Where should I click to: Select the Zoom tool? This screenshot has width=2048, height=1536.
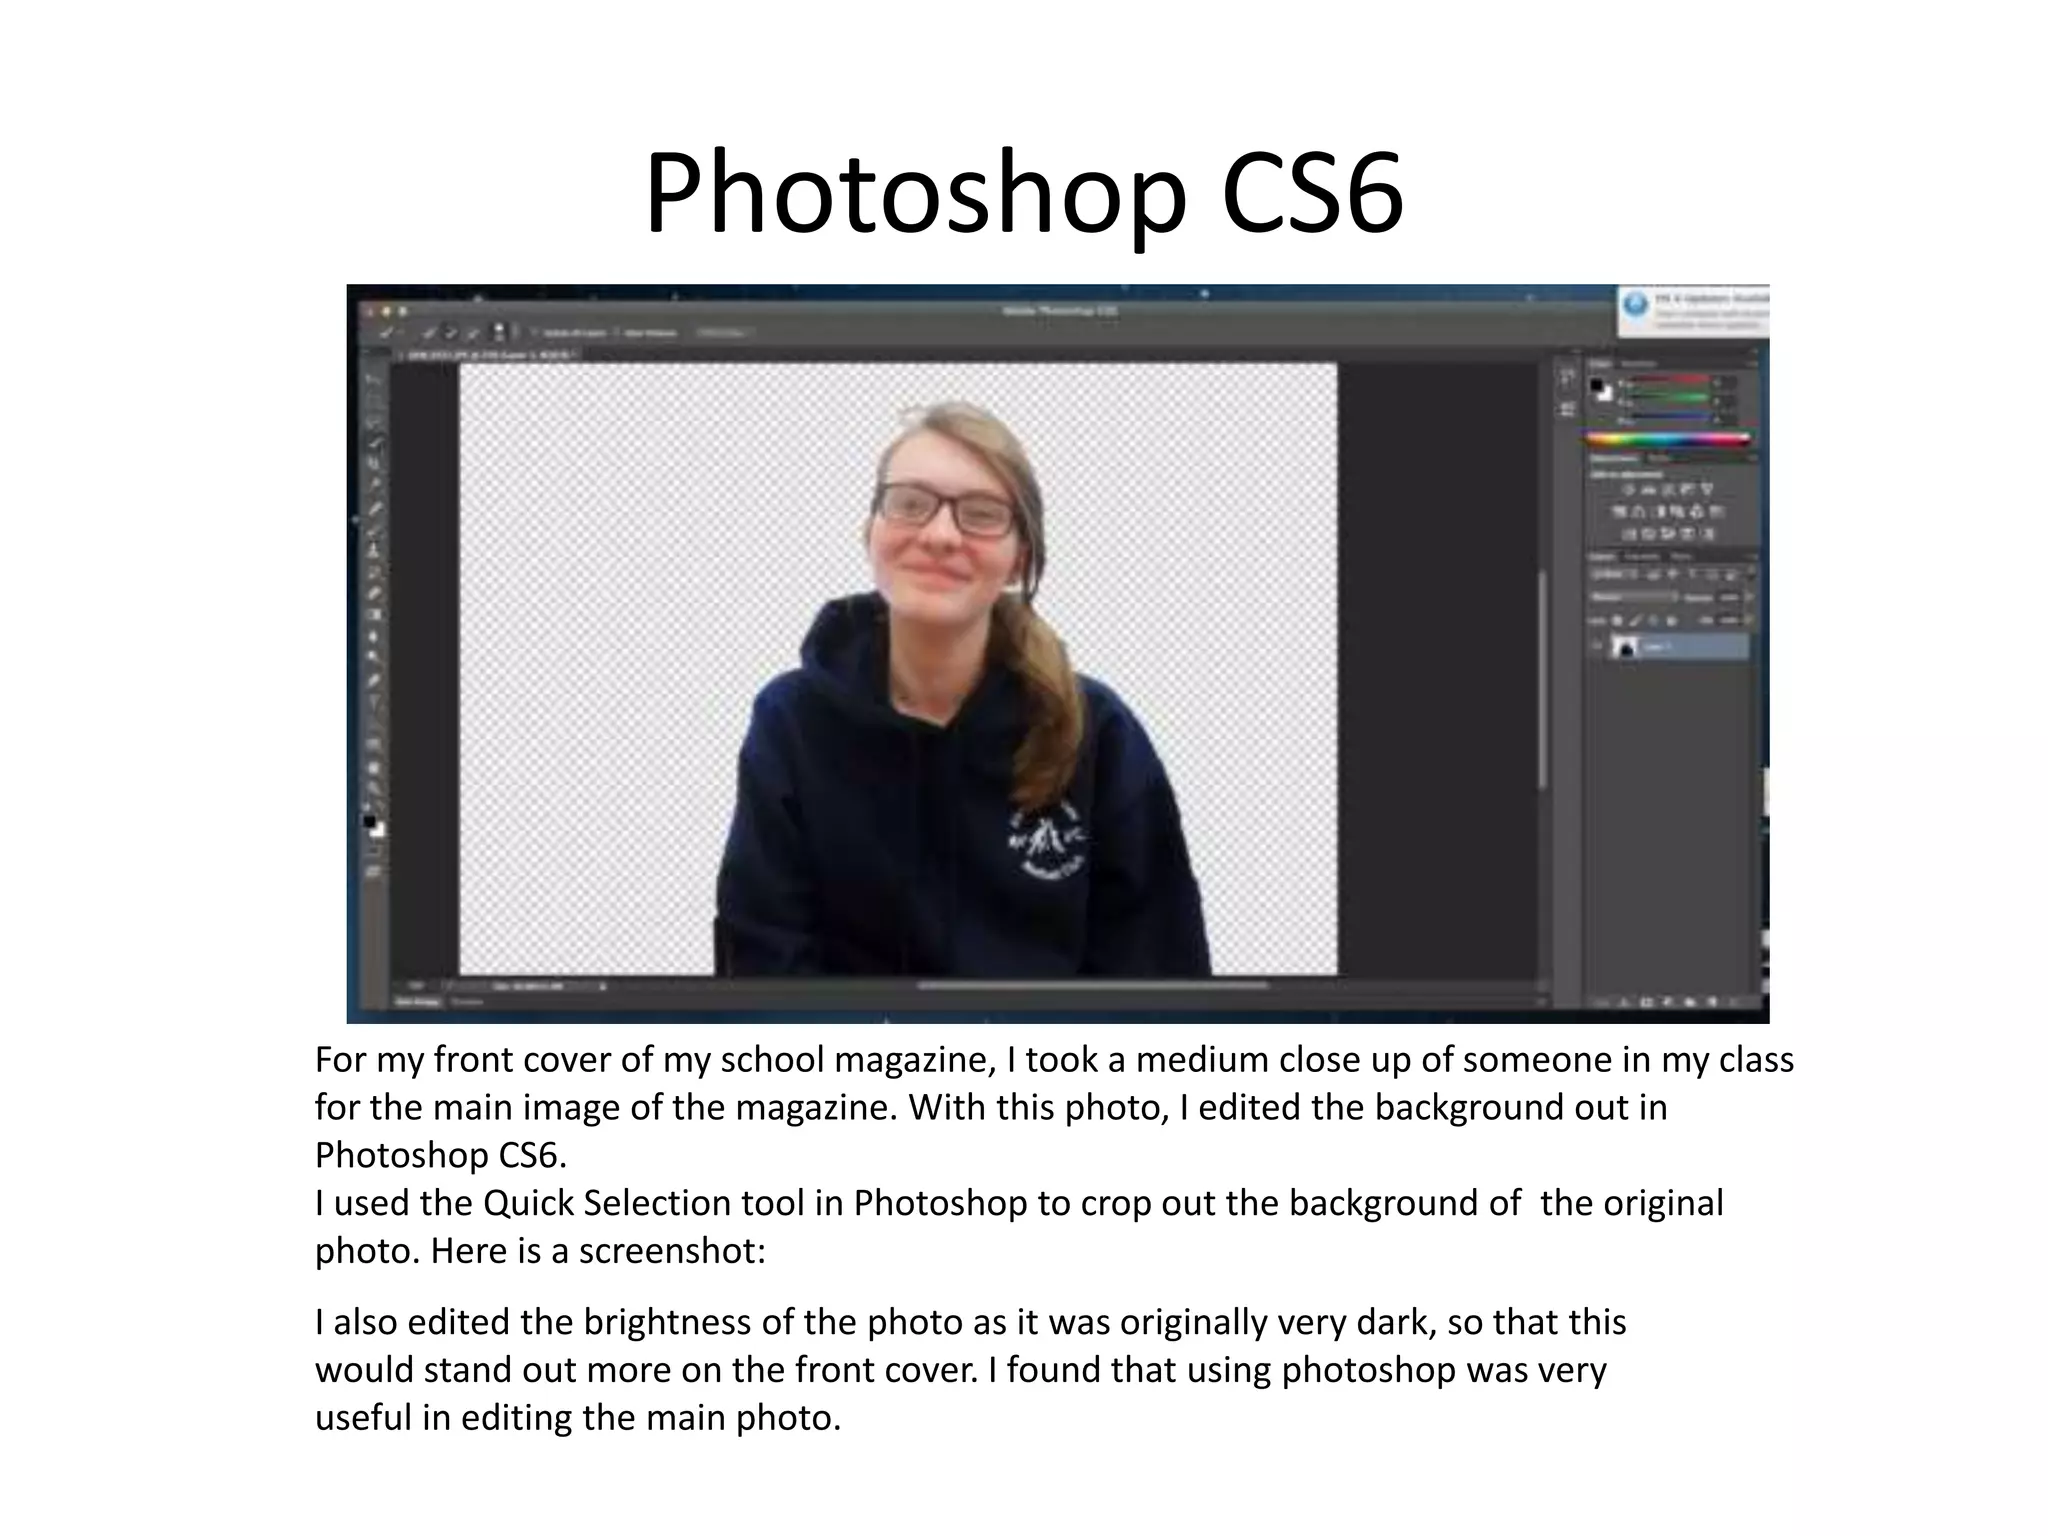click(373, 789)
